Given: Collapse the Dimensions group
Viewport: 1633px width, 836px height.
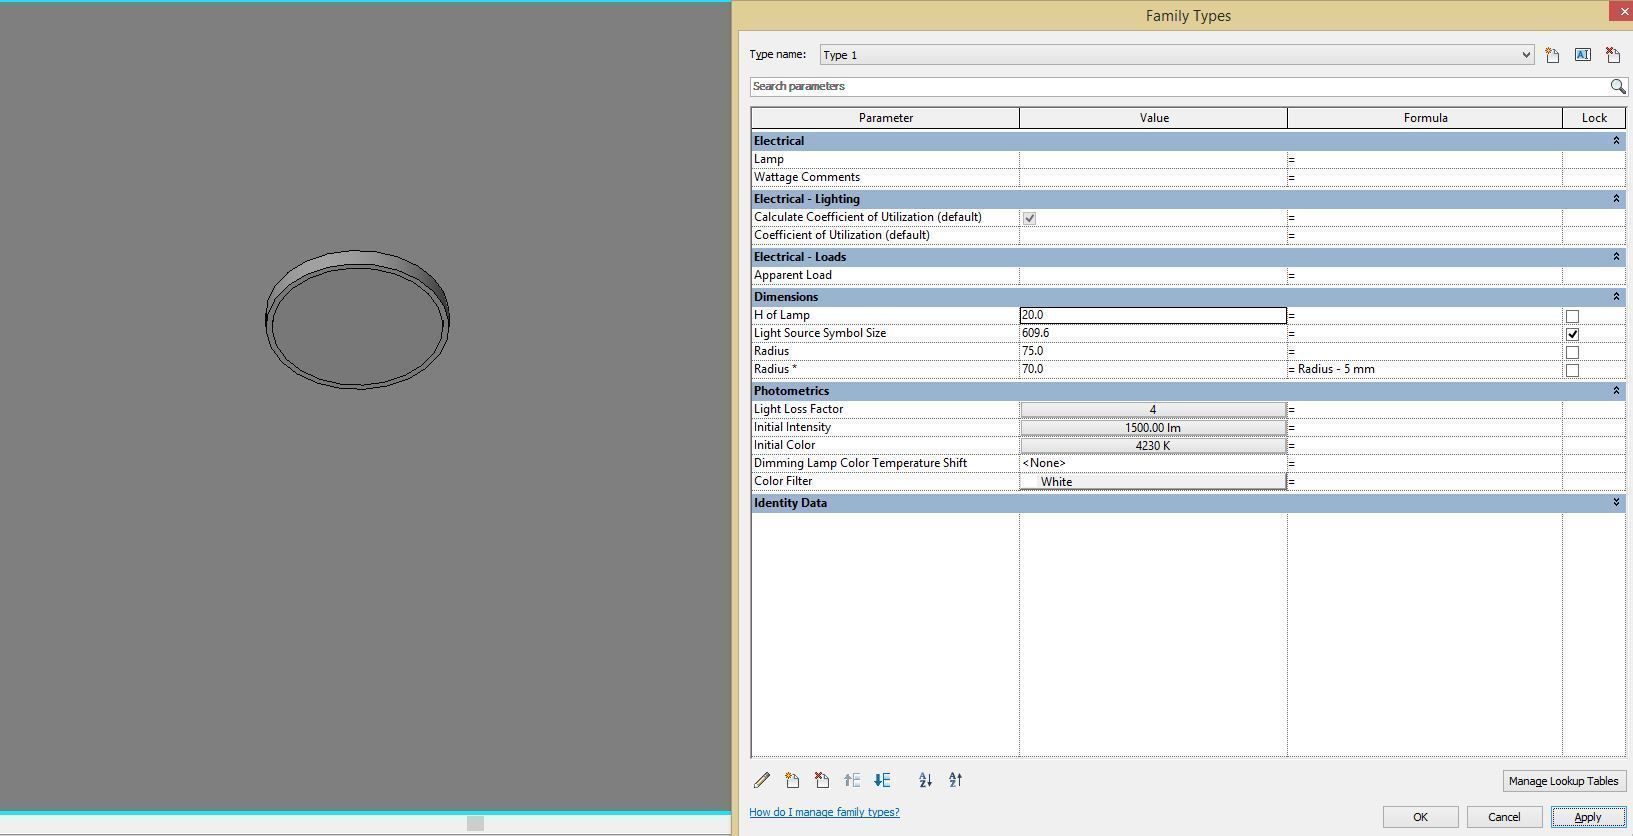Looking at the screenshot, I should pos(1616,297).
